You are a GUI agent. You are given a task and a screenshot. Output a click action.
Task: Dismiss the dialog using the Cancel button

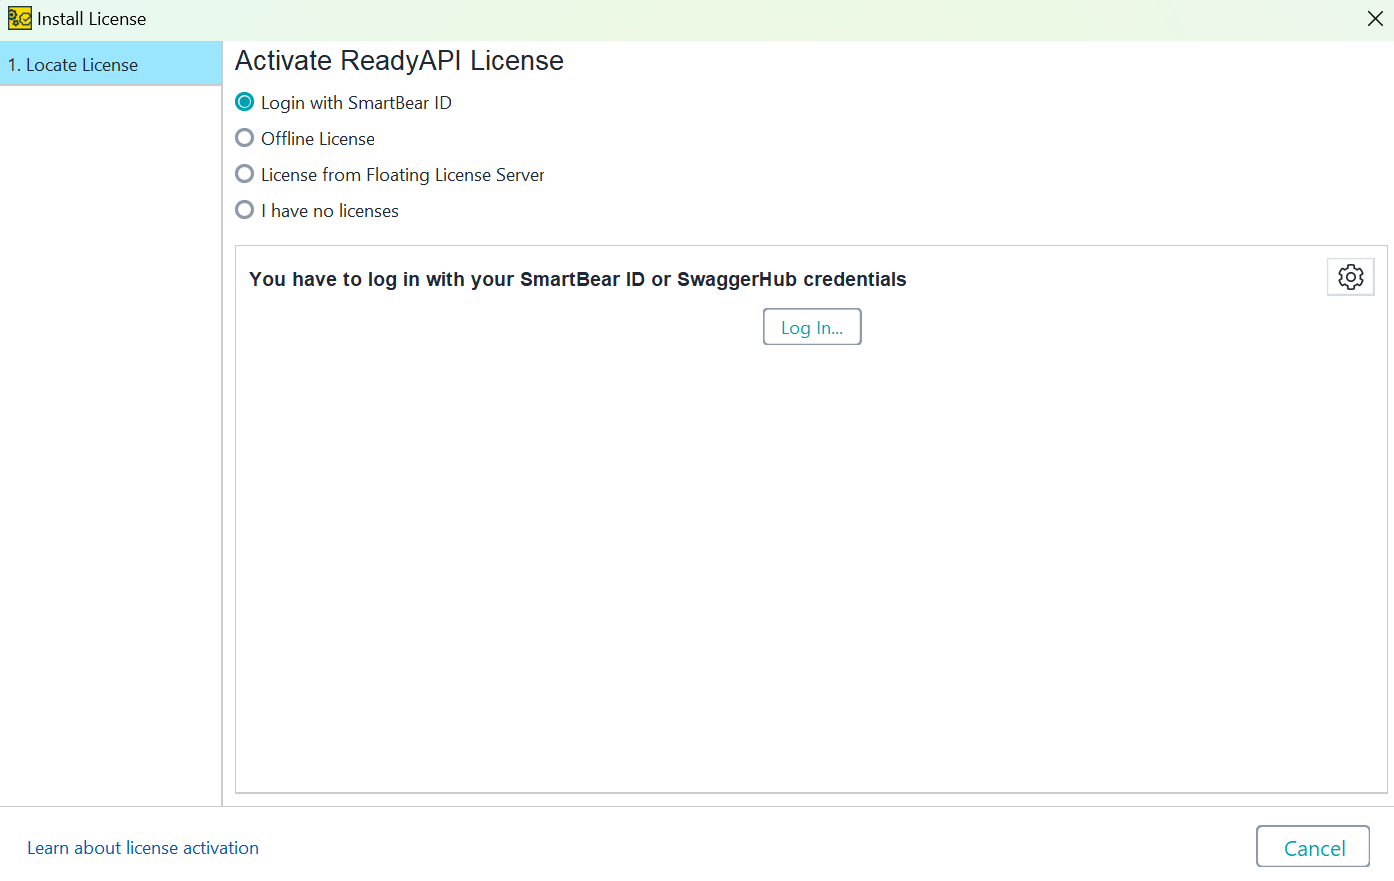pos(1313,846)
